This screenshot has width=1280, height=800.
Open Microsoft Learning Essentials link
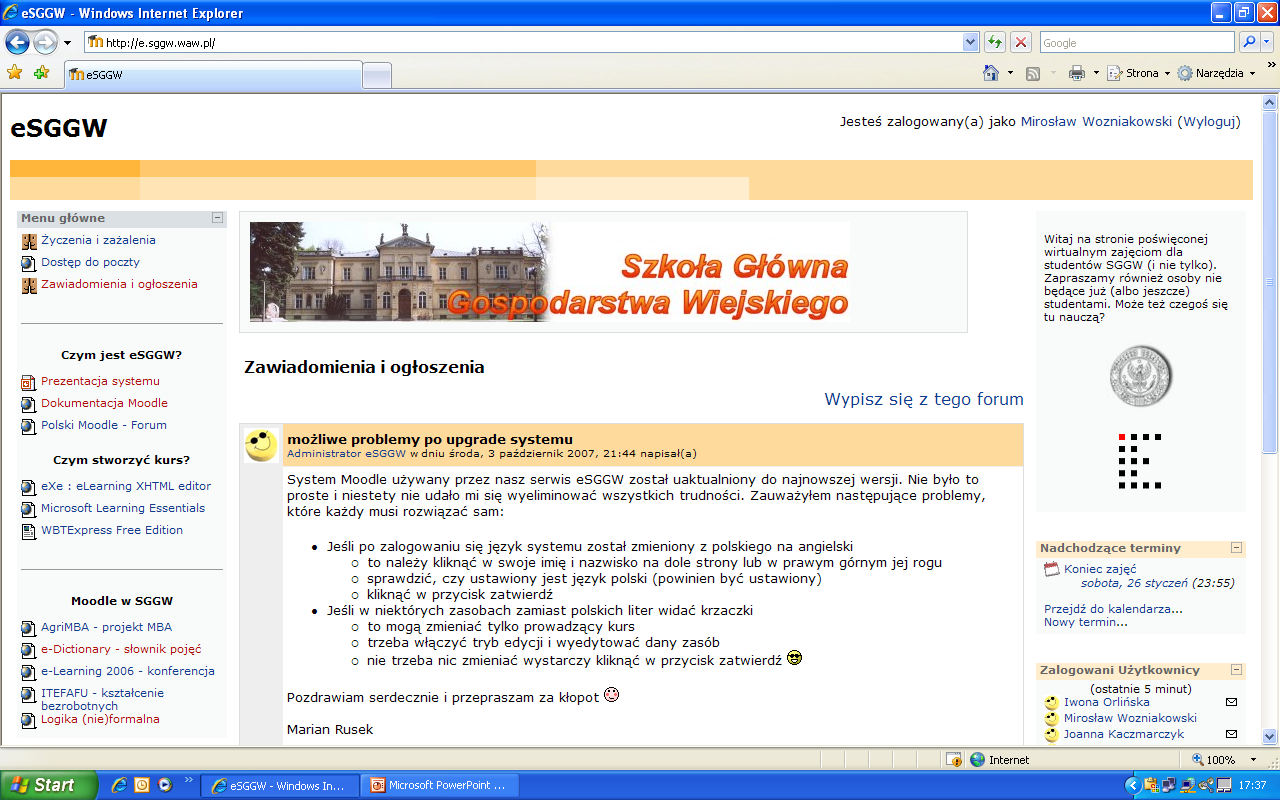[123, 508]
